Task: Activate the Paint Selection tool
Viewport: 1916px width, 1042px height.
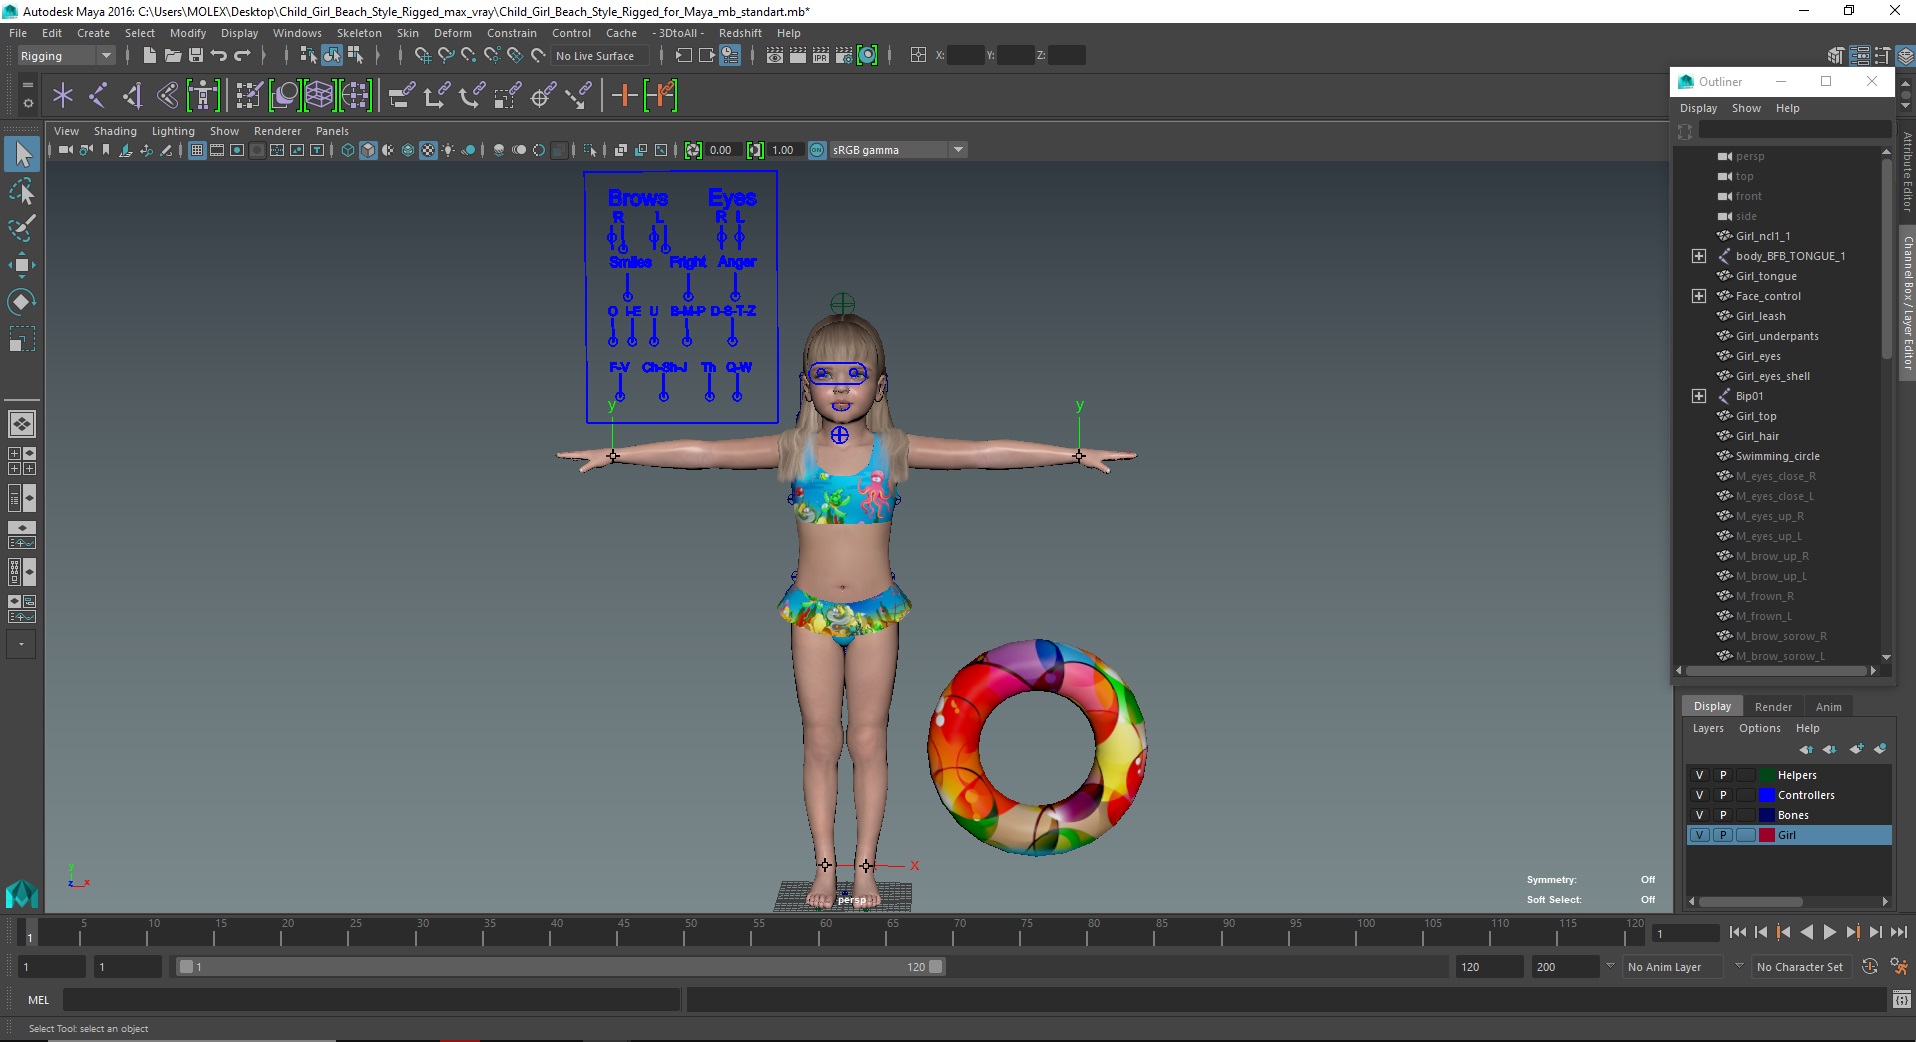Action: tap(22, 228)
